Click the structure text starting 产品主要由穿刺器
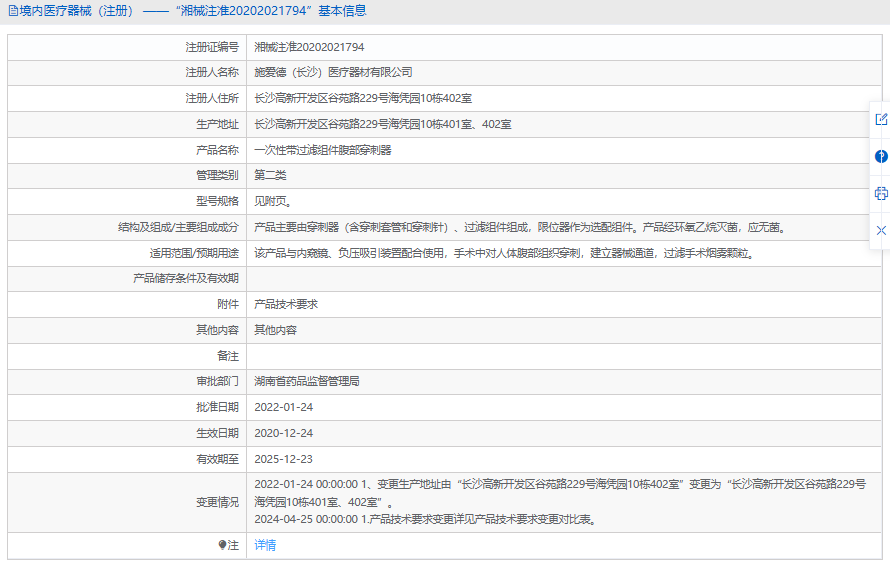 coord(520,228)
